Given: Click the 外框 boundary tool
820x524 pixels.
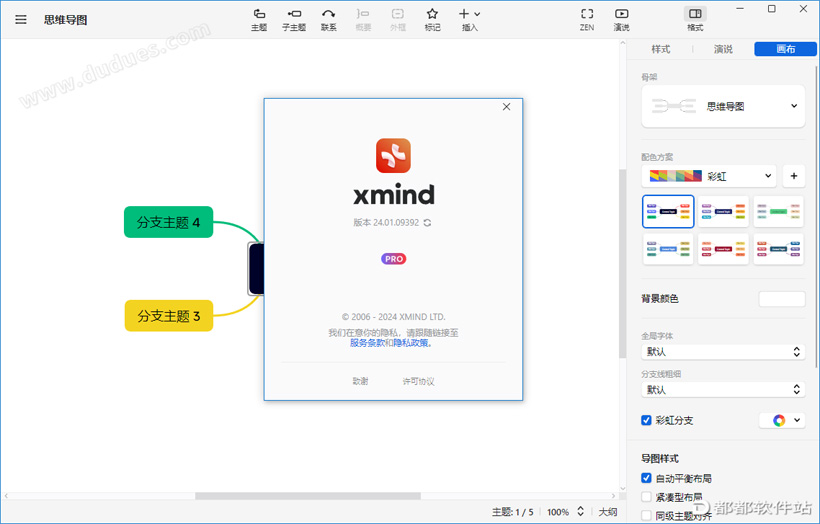Looking at the screenshot, I should (x=397, y=20).
